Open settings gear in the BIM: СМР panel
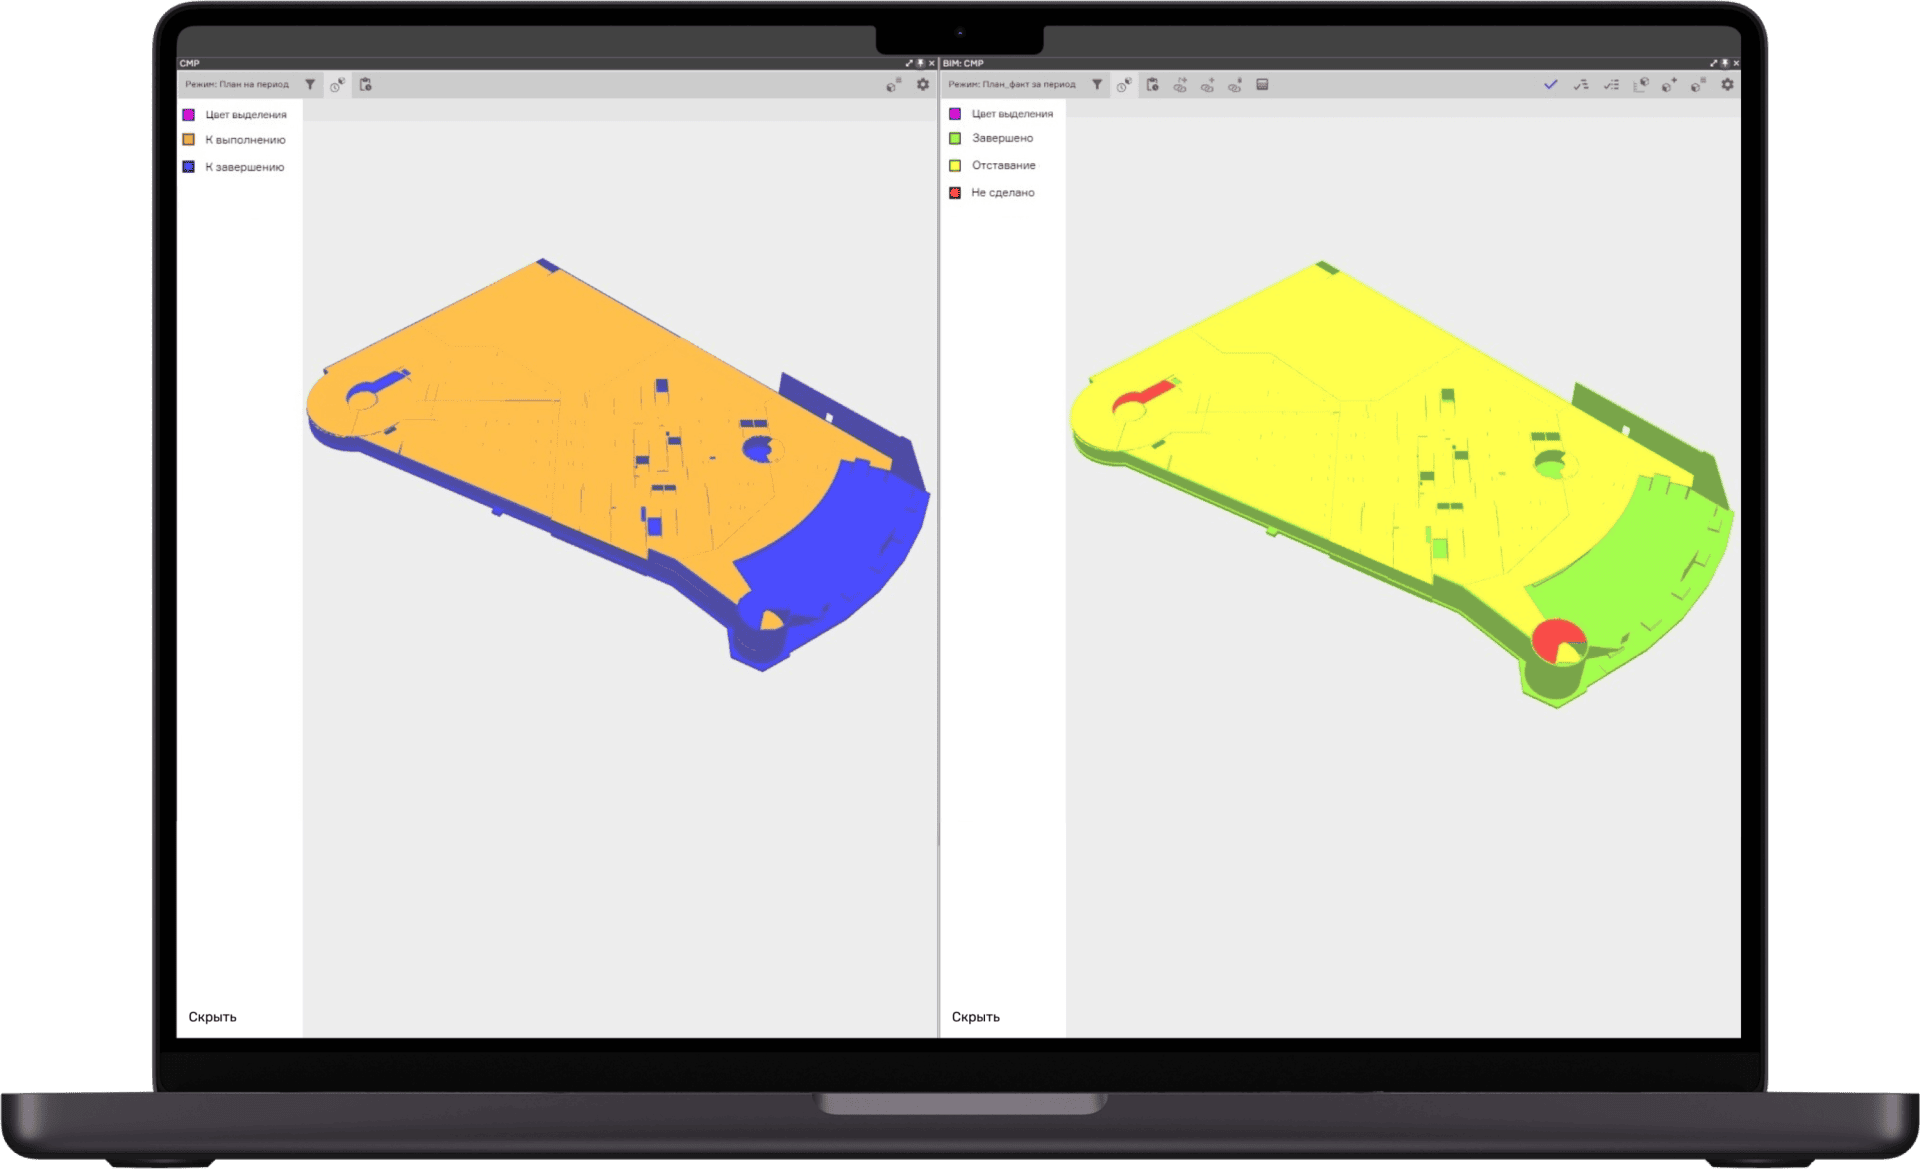The image size is (1920, 1169). 1727,85
